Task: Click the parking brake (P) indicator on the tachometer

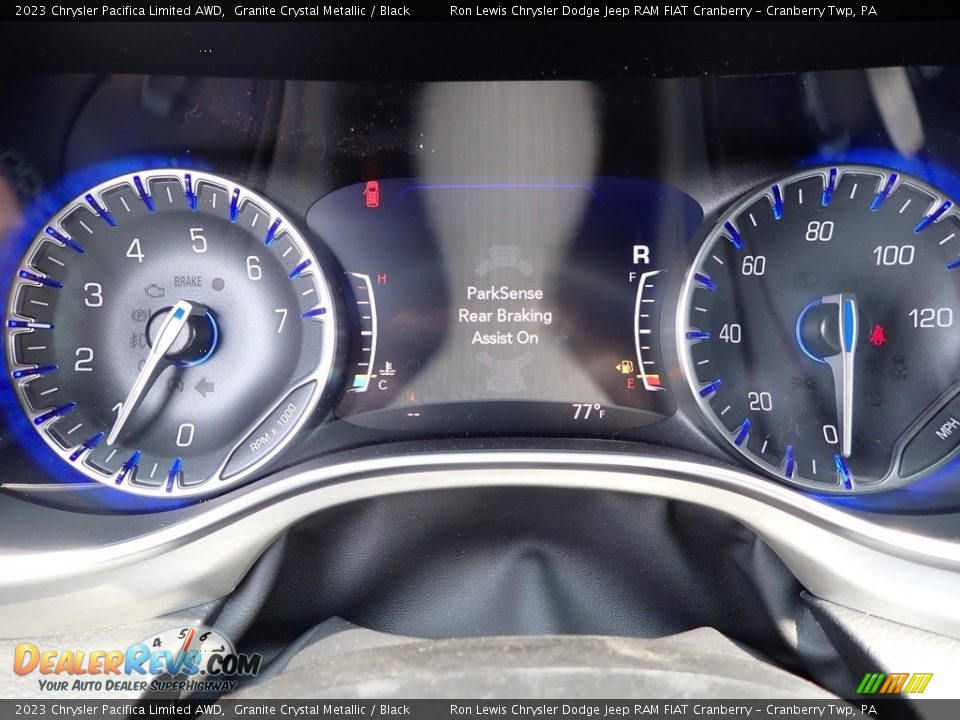Action: (x=140, y=317)
